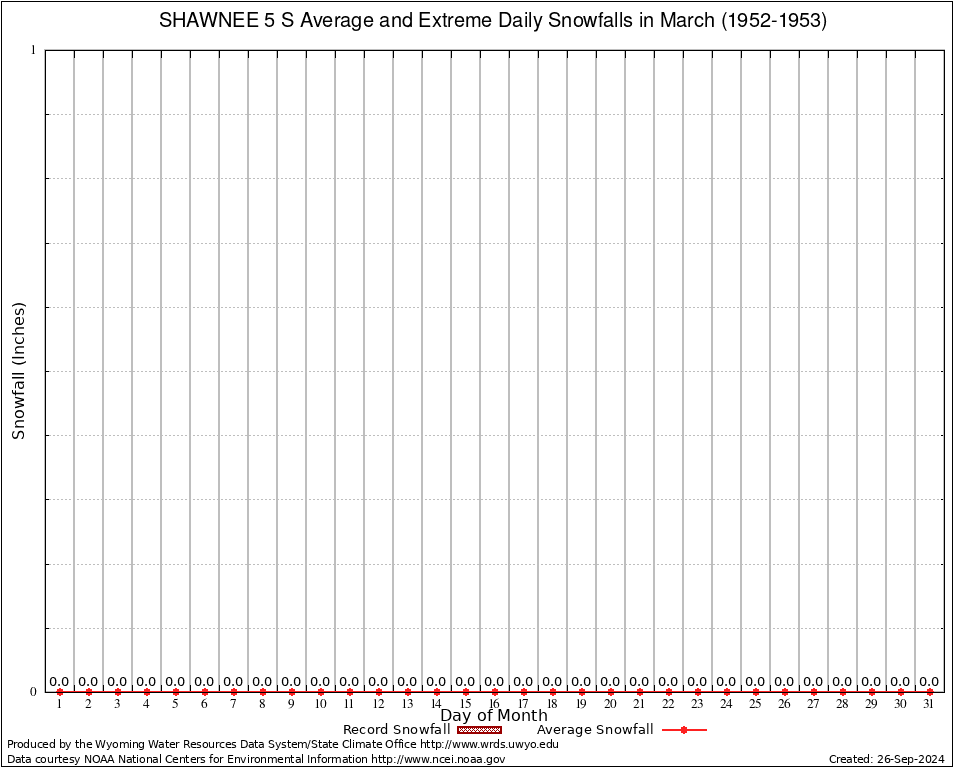Click the Average Snowfall legend text
Screen dimensions: 954x768
[x=595, y=730]
